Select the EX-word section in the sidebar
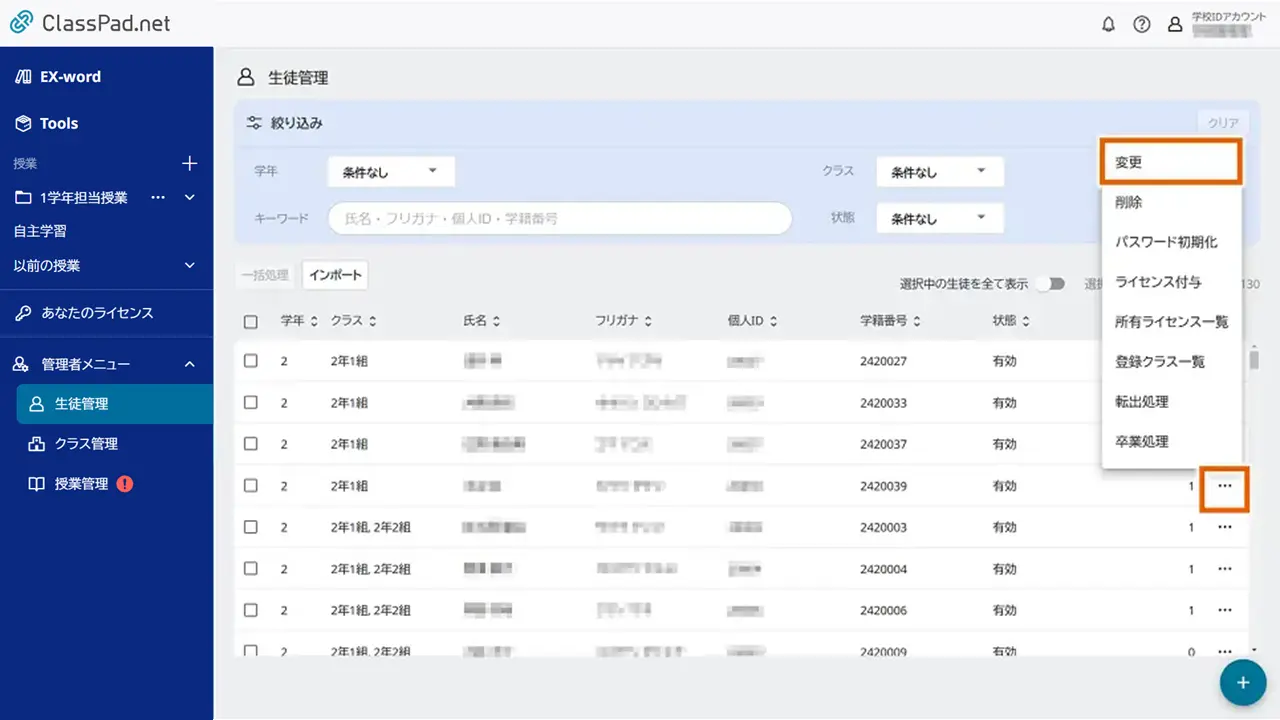The height and width of the screenshot is (720, 1280). 69,76
